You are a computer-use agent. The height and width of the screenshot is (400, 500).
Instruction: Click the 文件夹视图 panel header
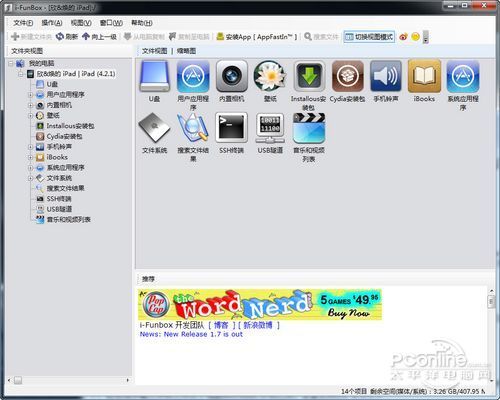pos(27,51)
